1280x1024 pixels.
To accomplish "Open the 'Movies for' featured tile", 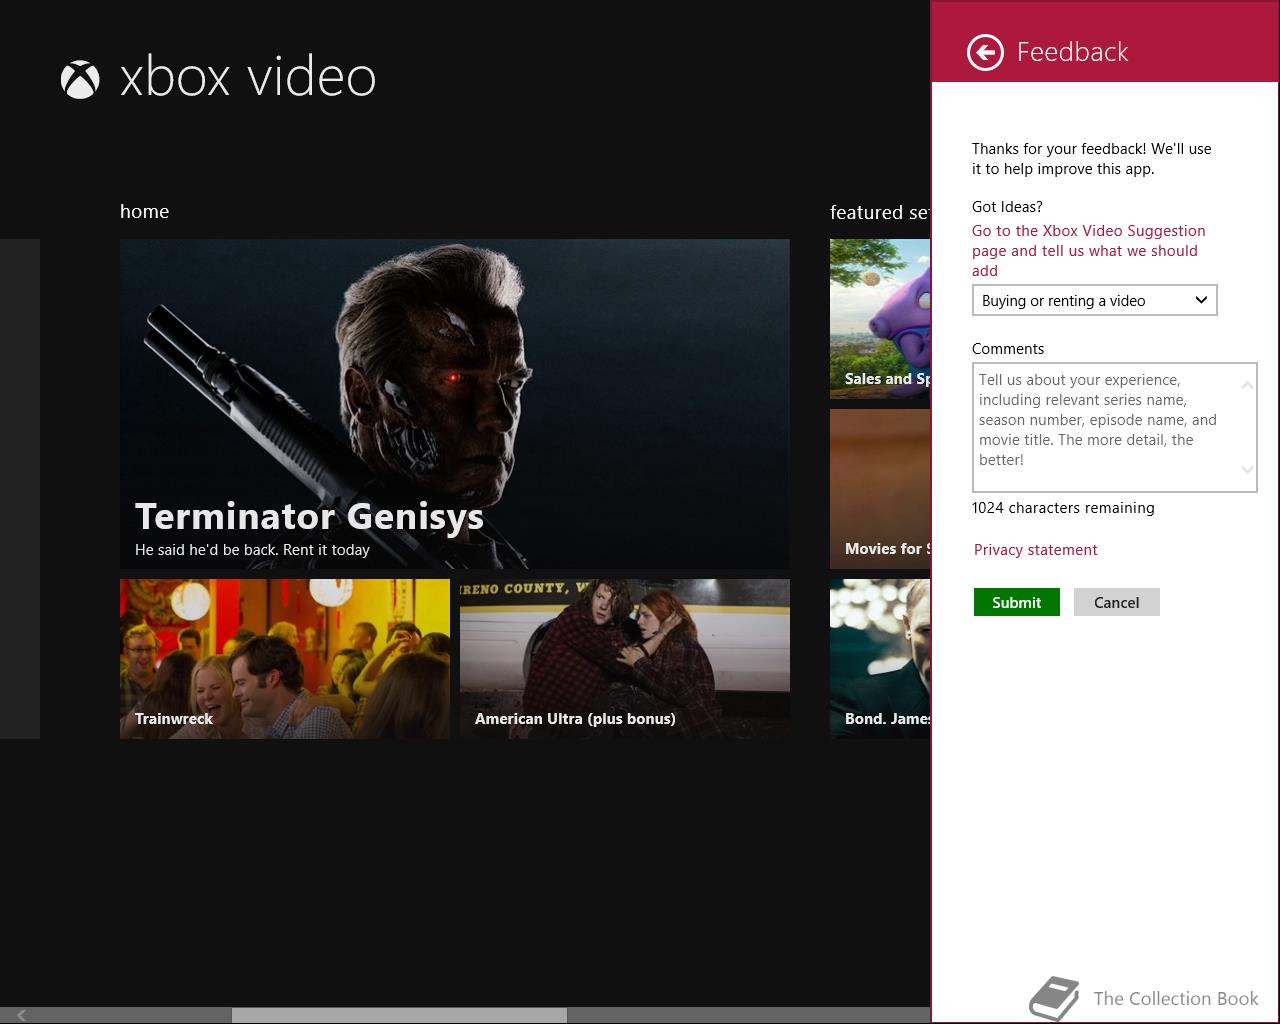I will 880,489.
